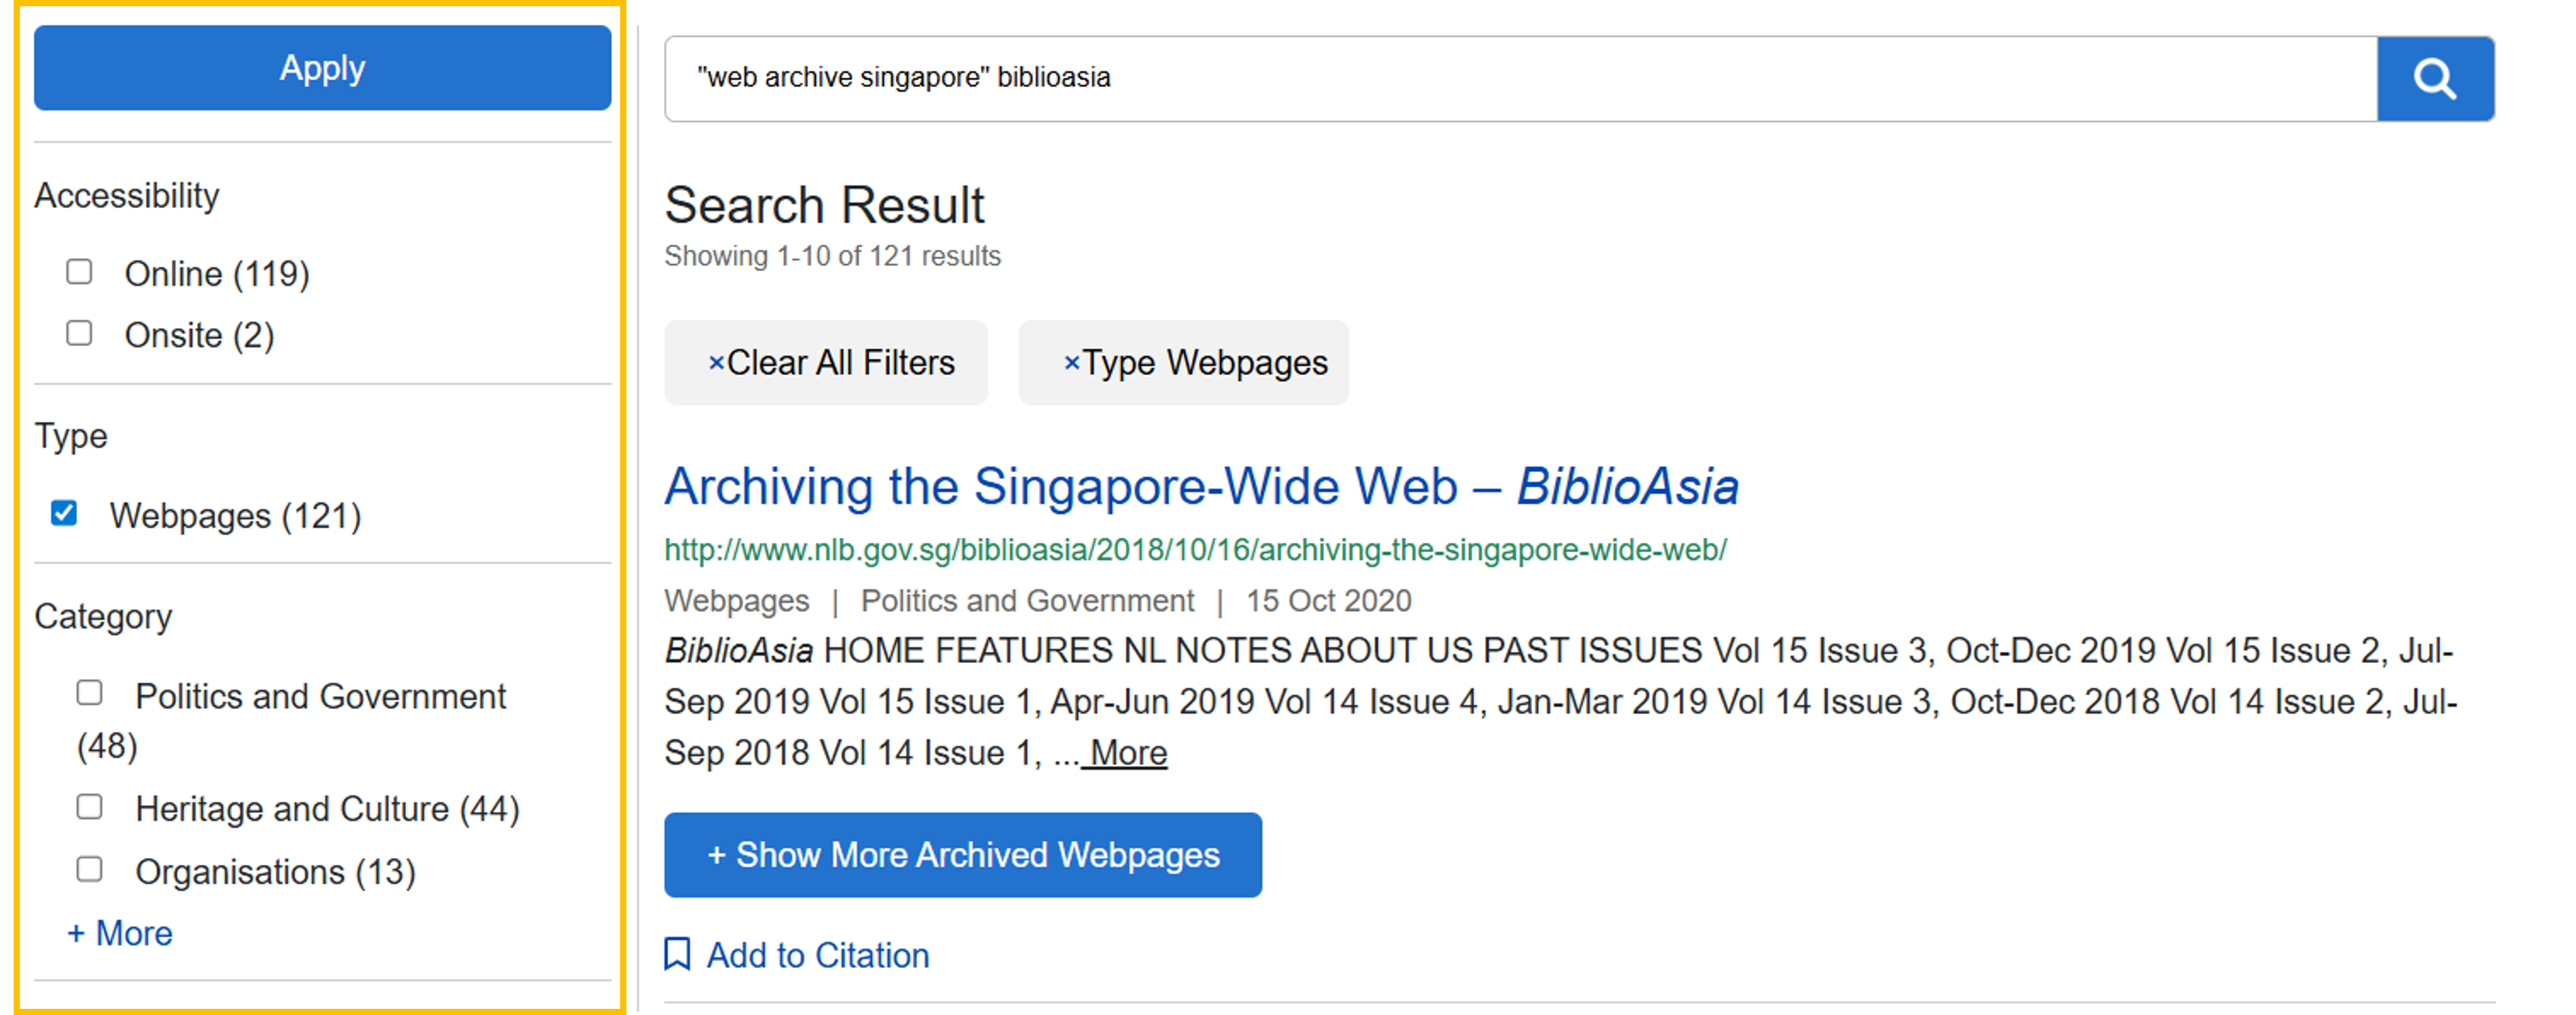Expand category list with + More
The height and width of the screenshot is (1015, 2576).
tap(120, 933)
